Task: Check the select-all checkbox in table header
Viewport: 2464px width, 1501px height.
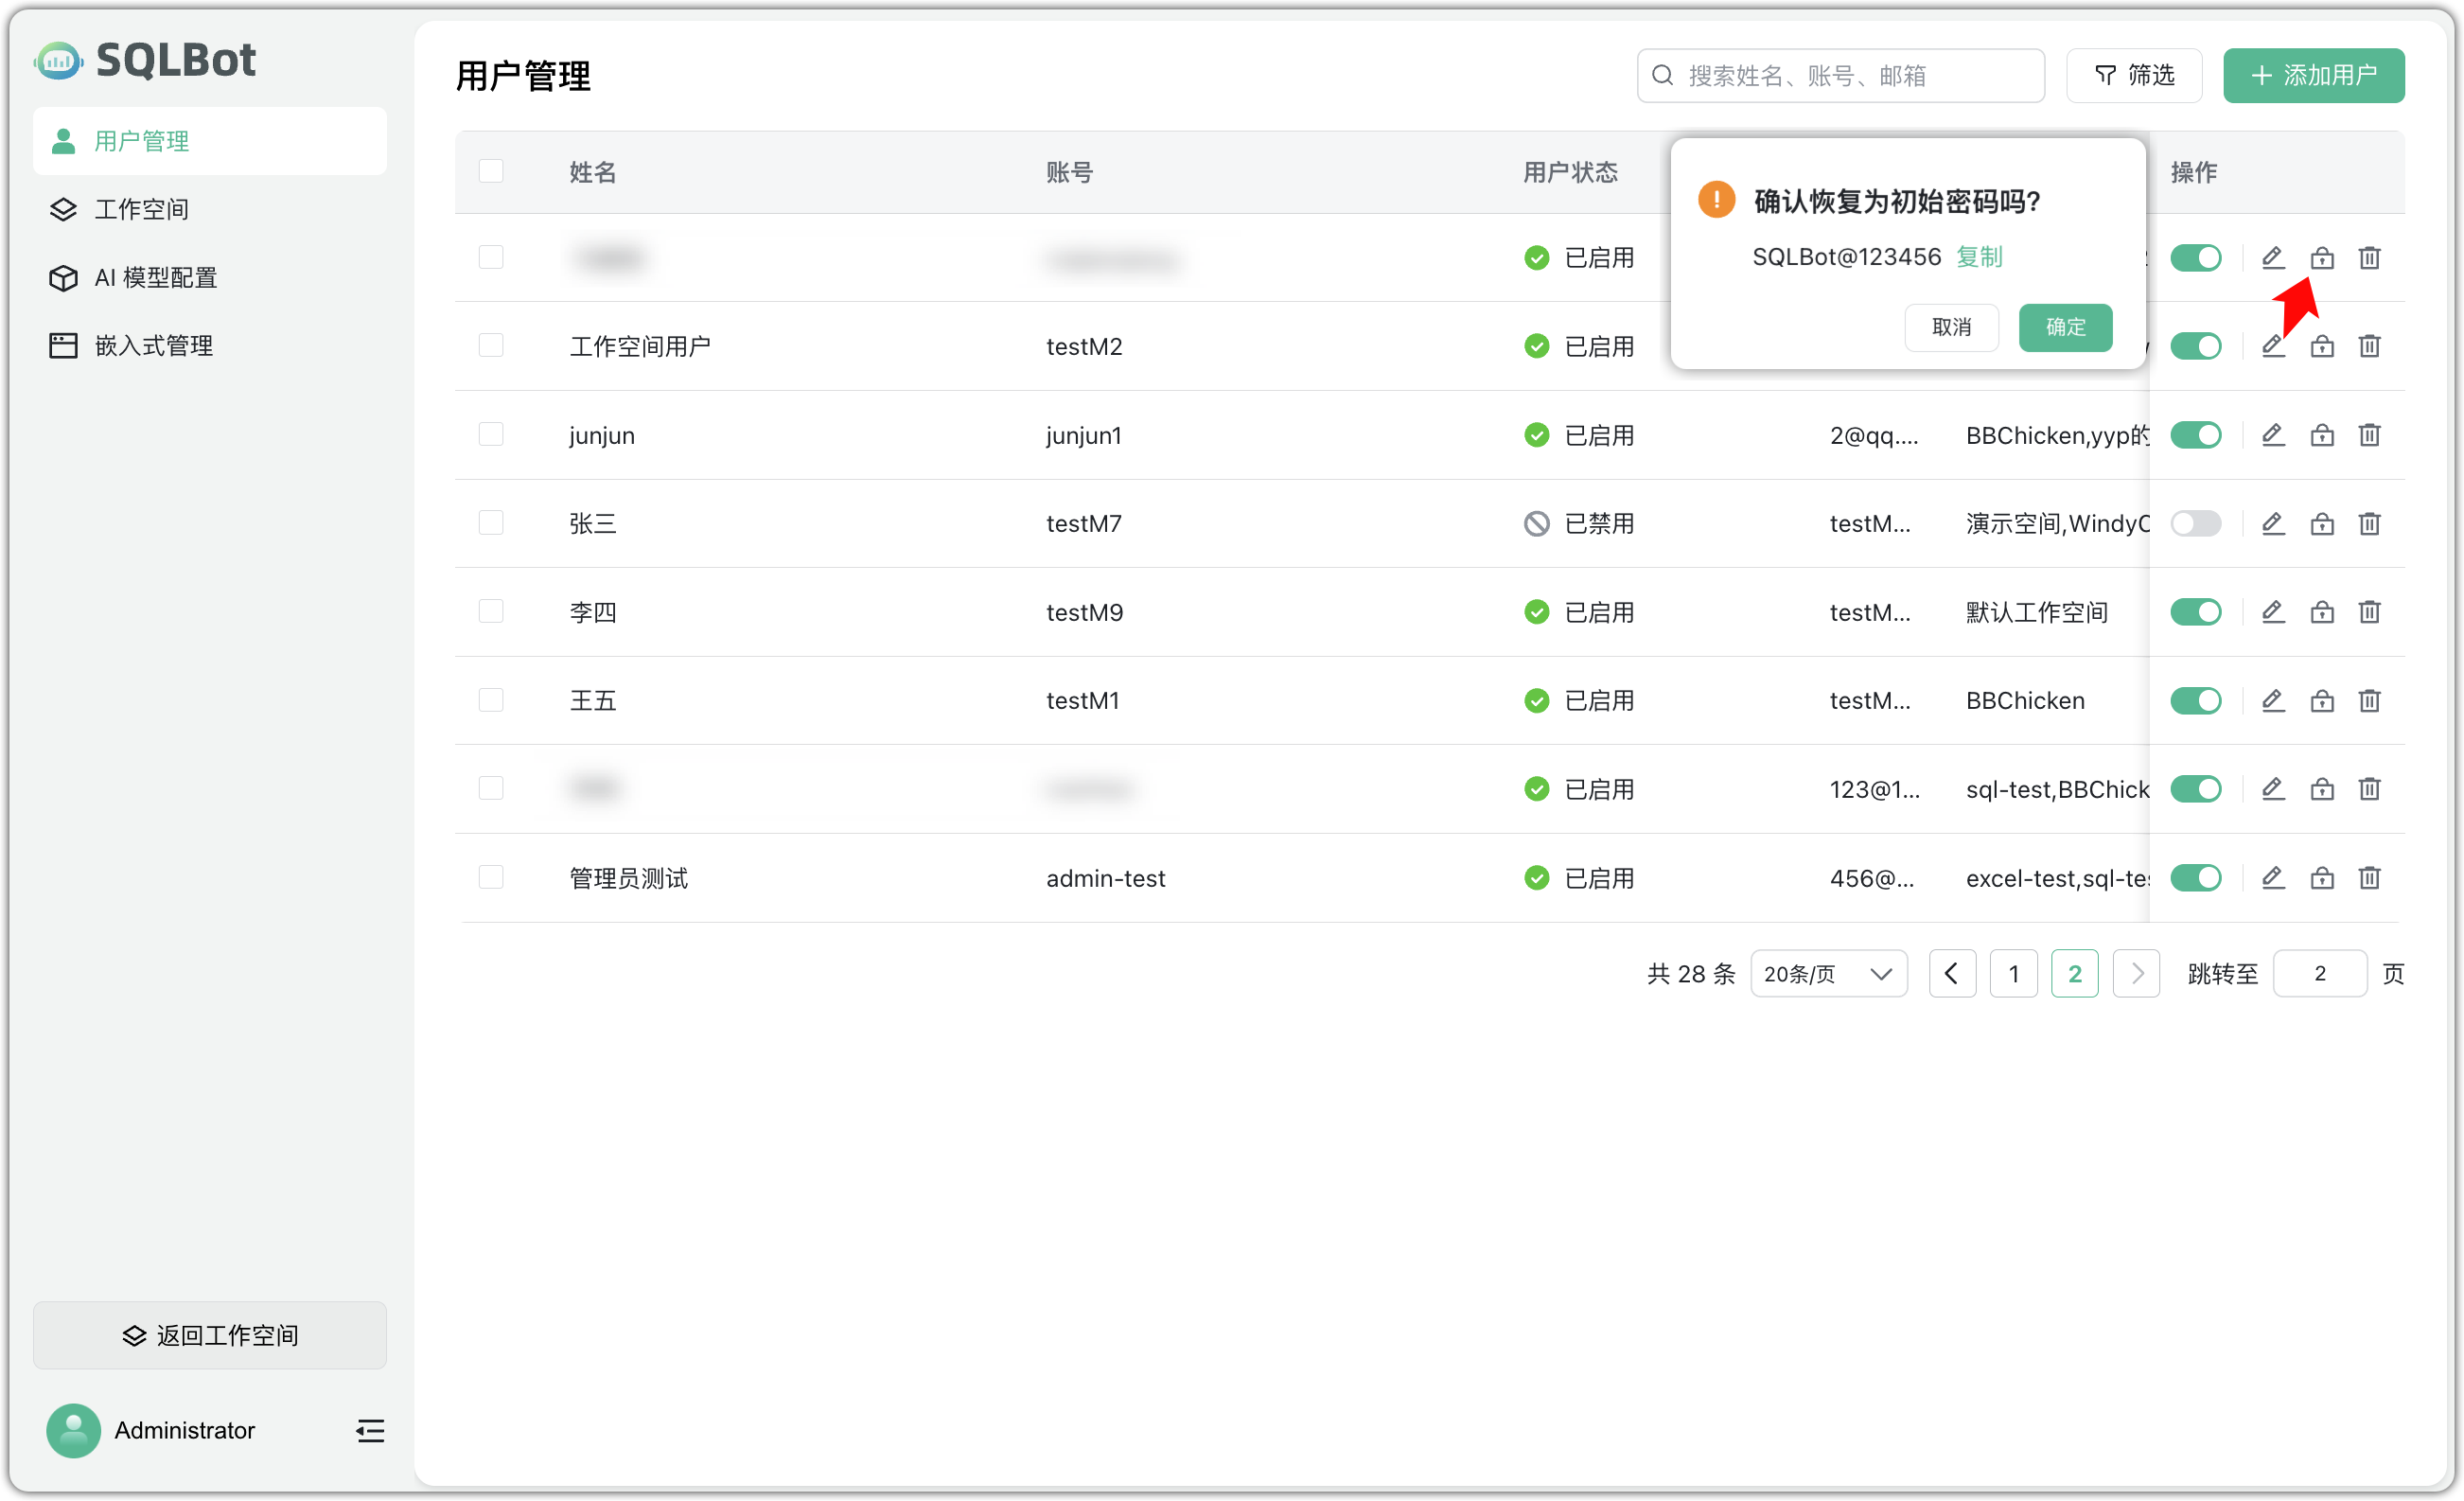Action: coord(490,170)
